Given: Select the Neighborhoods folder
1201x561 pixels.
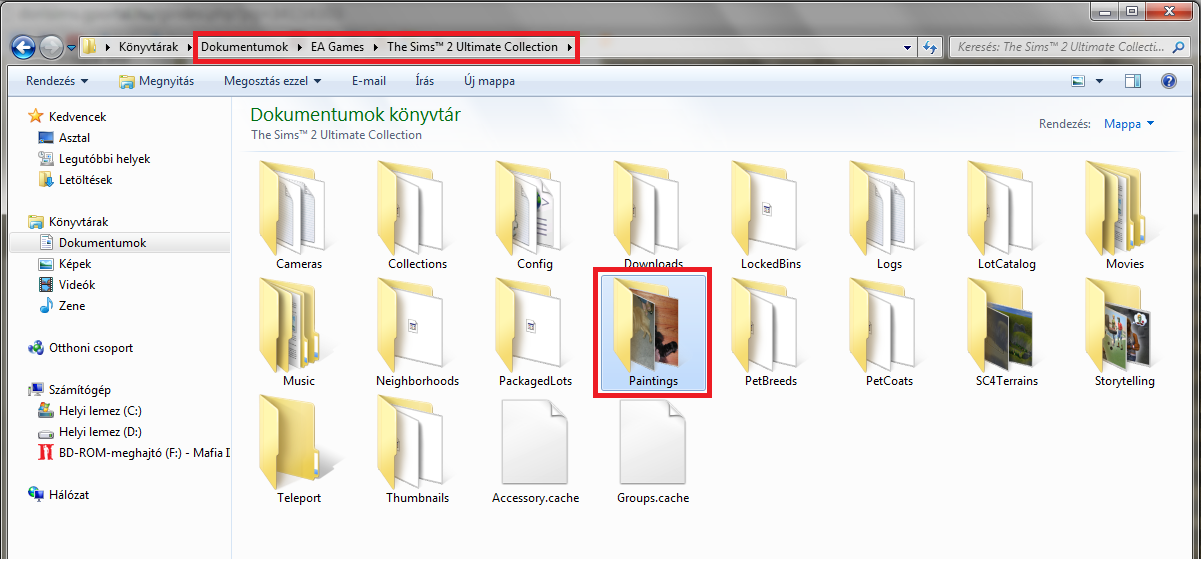Looking at the screenshot, I should [x=417, y=333].
